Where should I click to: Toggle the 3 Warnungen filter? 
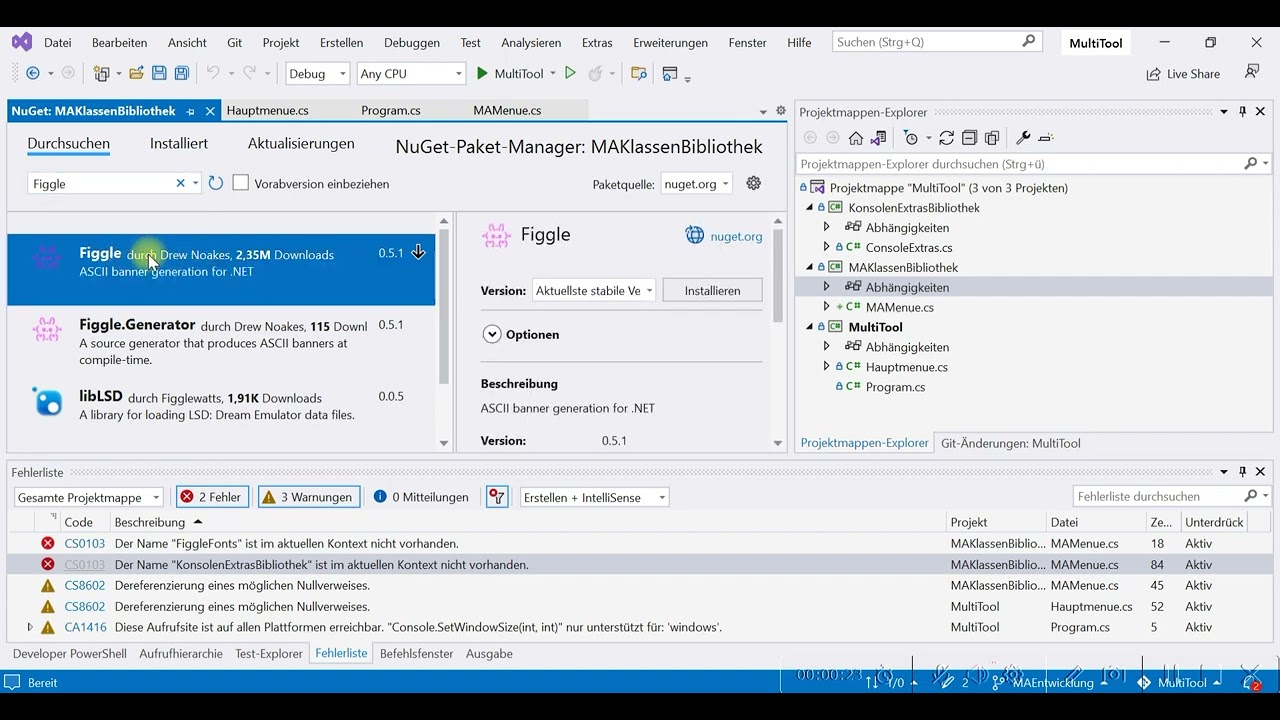[x=309, y=497]
